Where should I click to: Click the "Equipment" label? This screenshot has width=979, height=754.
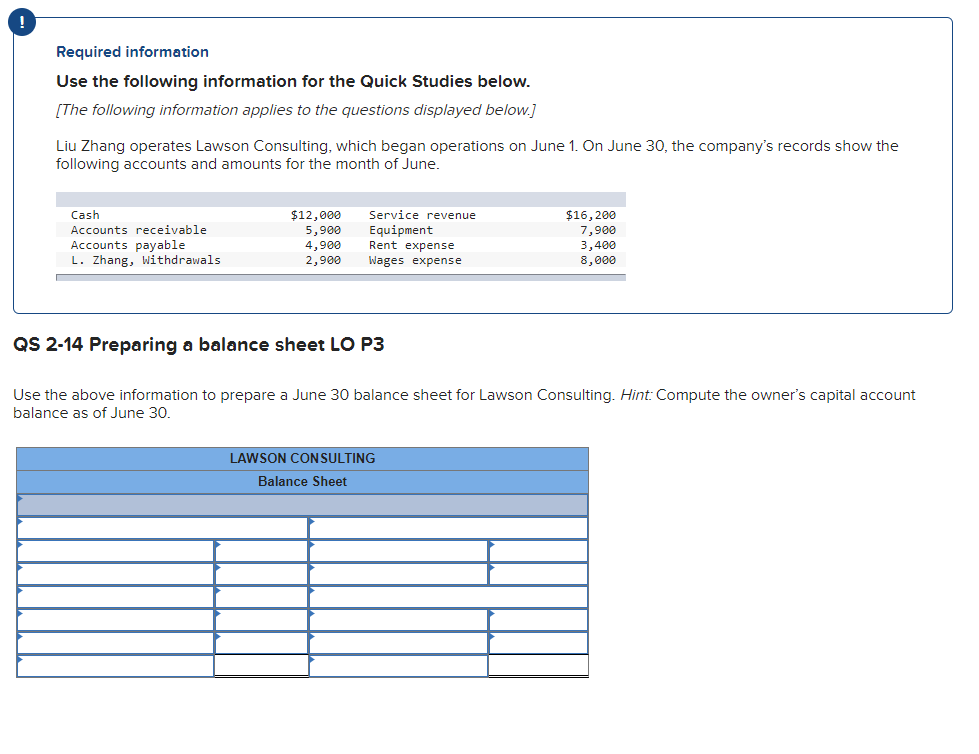point(400,230)
